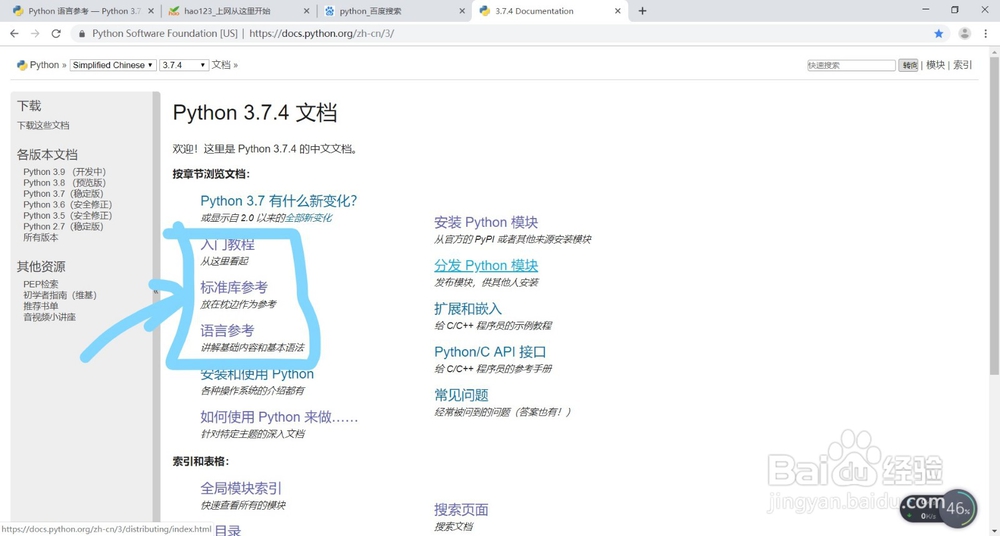The image size is (1000, 536).
Task: Open Python 3.5 (安全修正) link
Action: coord(68,215)
